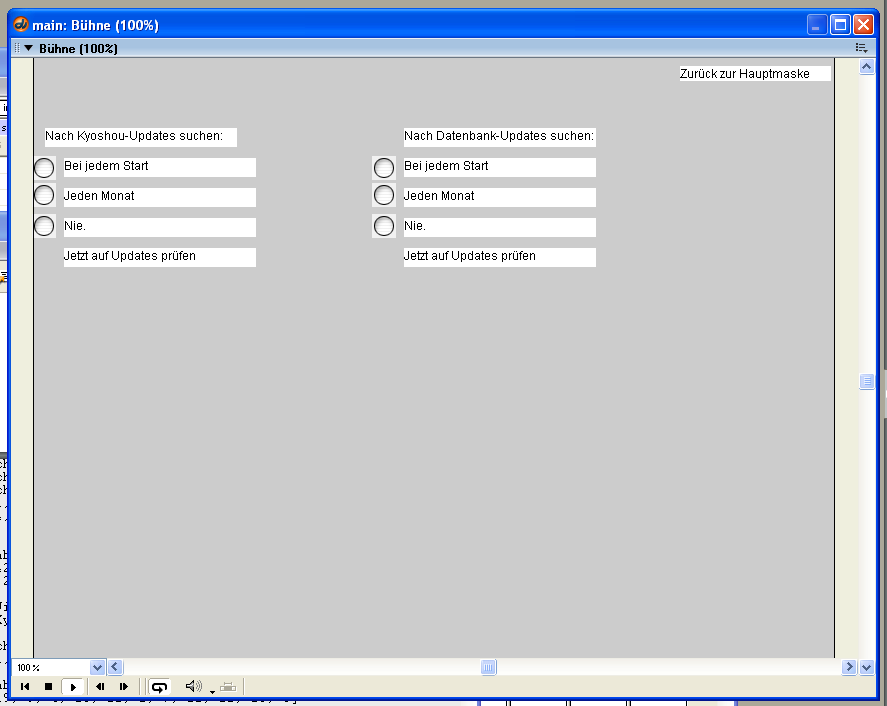
Task: Click the volume speaker icon
Action: 193,687
